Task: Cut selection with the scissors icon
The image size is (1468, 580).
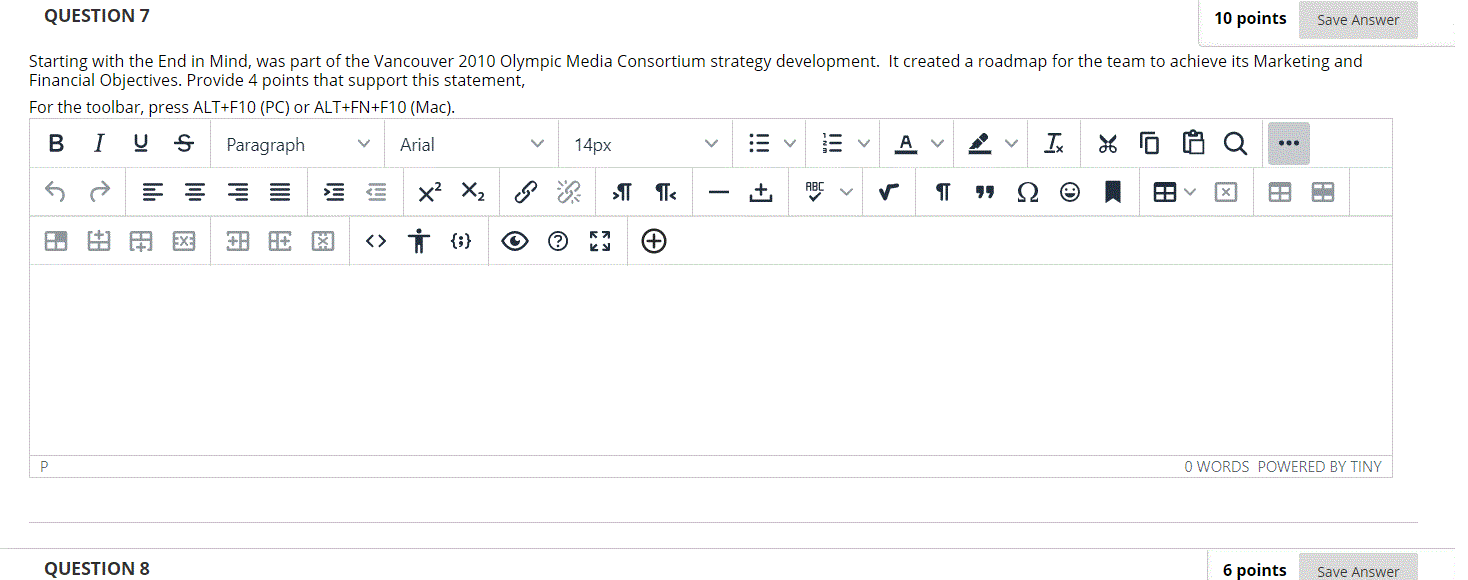Action: (1107, 144)
